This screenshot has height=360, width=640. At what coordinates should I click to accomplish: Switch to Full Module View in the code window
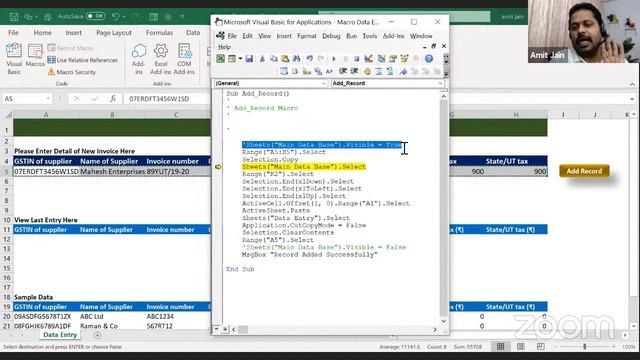(225, 329)
